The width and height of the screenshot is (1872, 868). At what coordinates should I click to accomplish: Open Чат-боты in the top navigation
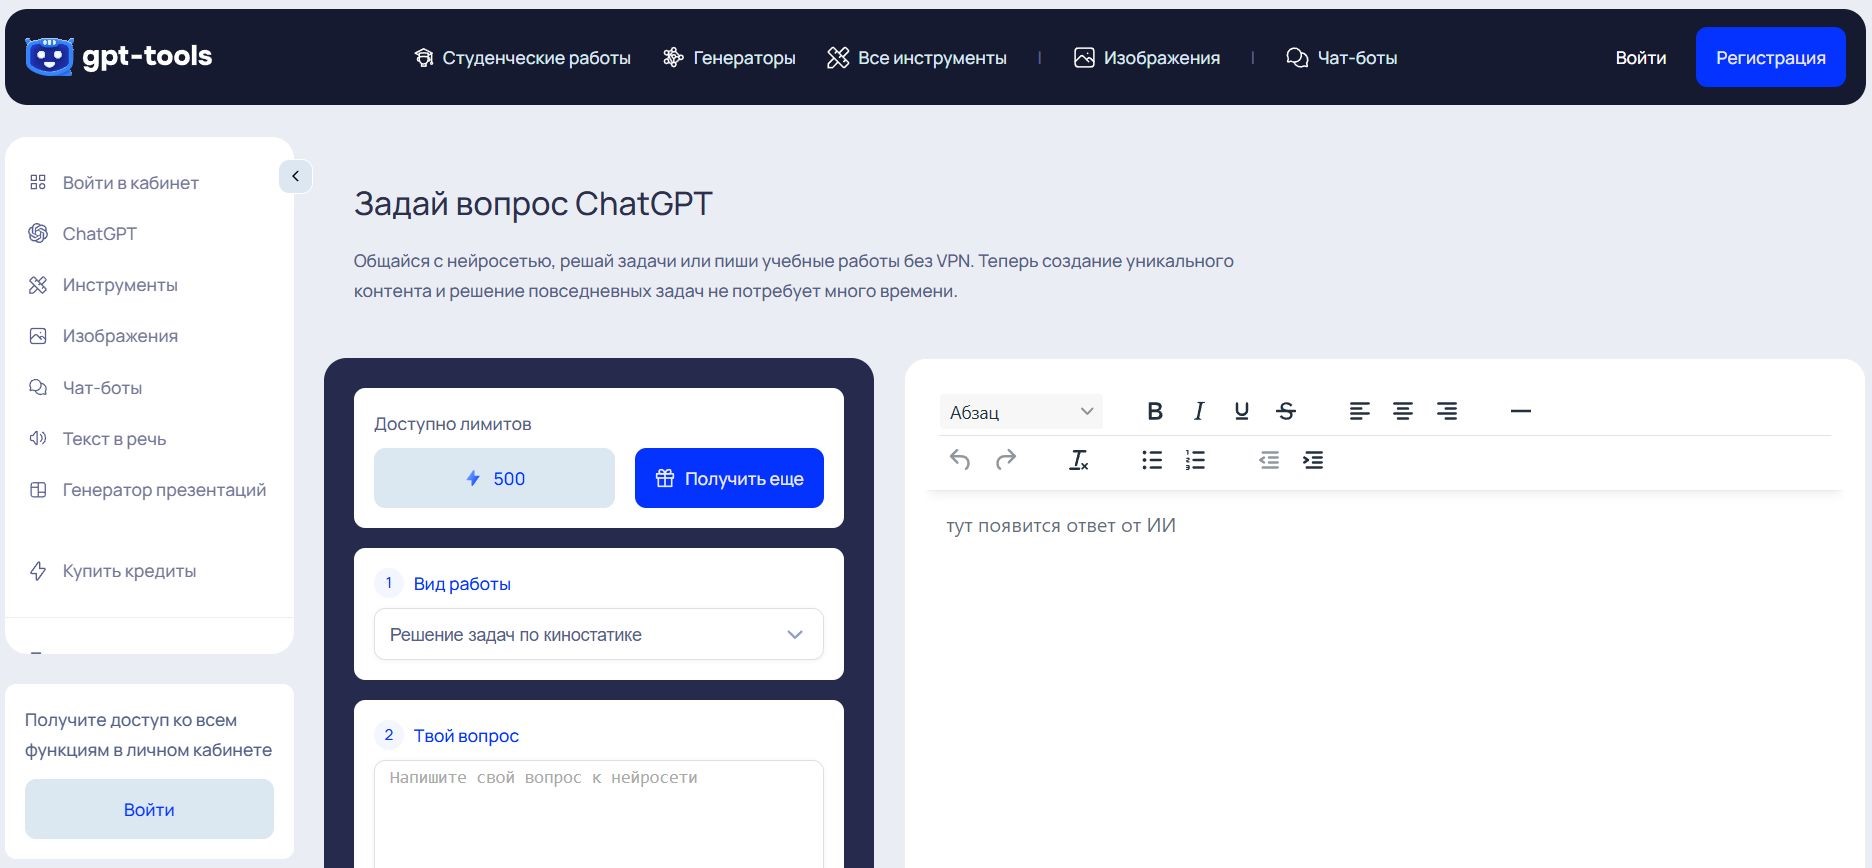[1342, 58]
